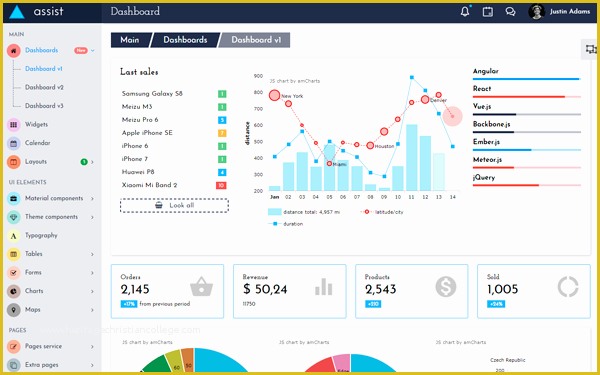Click the Products dollar coin icon
The height and width of the screenshot is (375, 600).
pos(446,287)
